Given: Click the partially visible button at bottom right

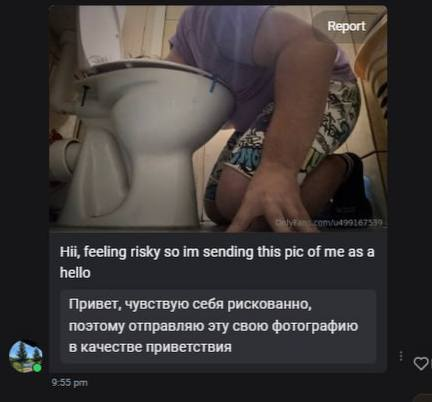Looking at the screenshot, I should tap(423, 398).
